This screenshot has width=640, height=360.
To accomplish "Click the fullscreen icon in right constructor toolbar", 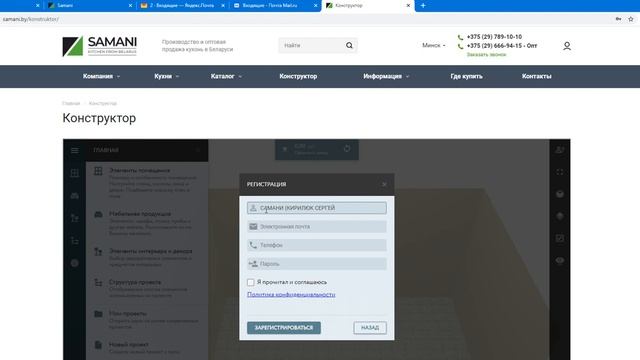I will 560,172.
